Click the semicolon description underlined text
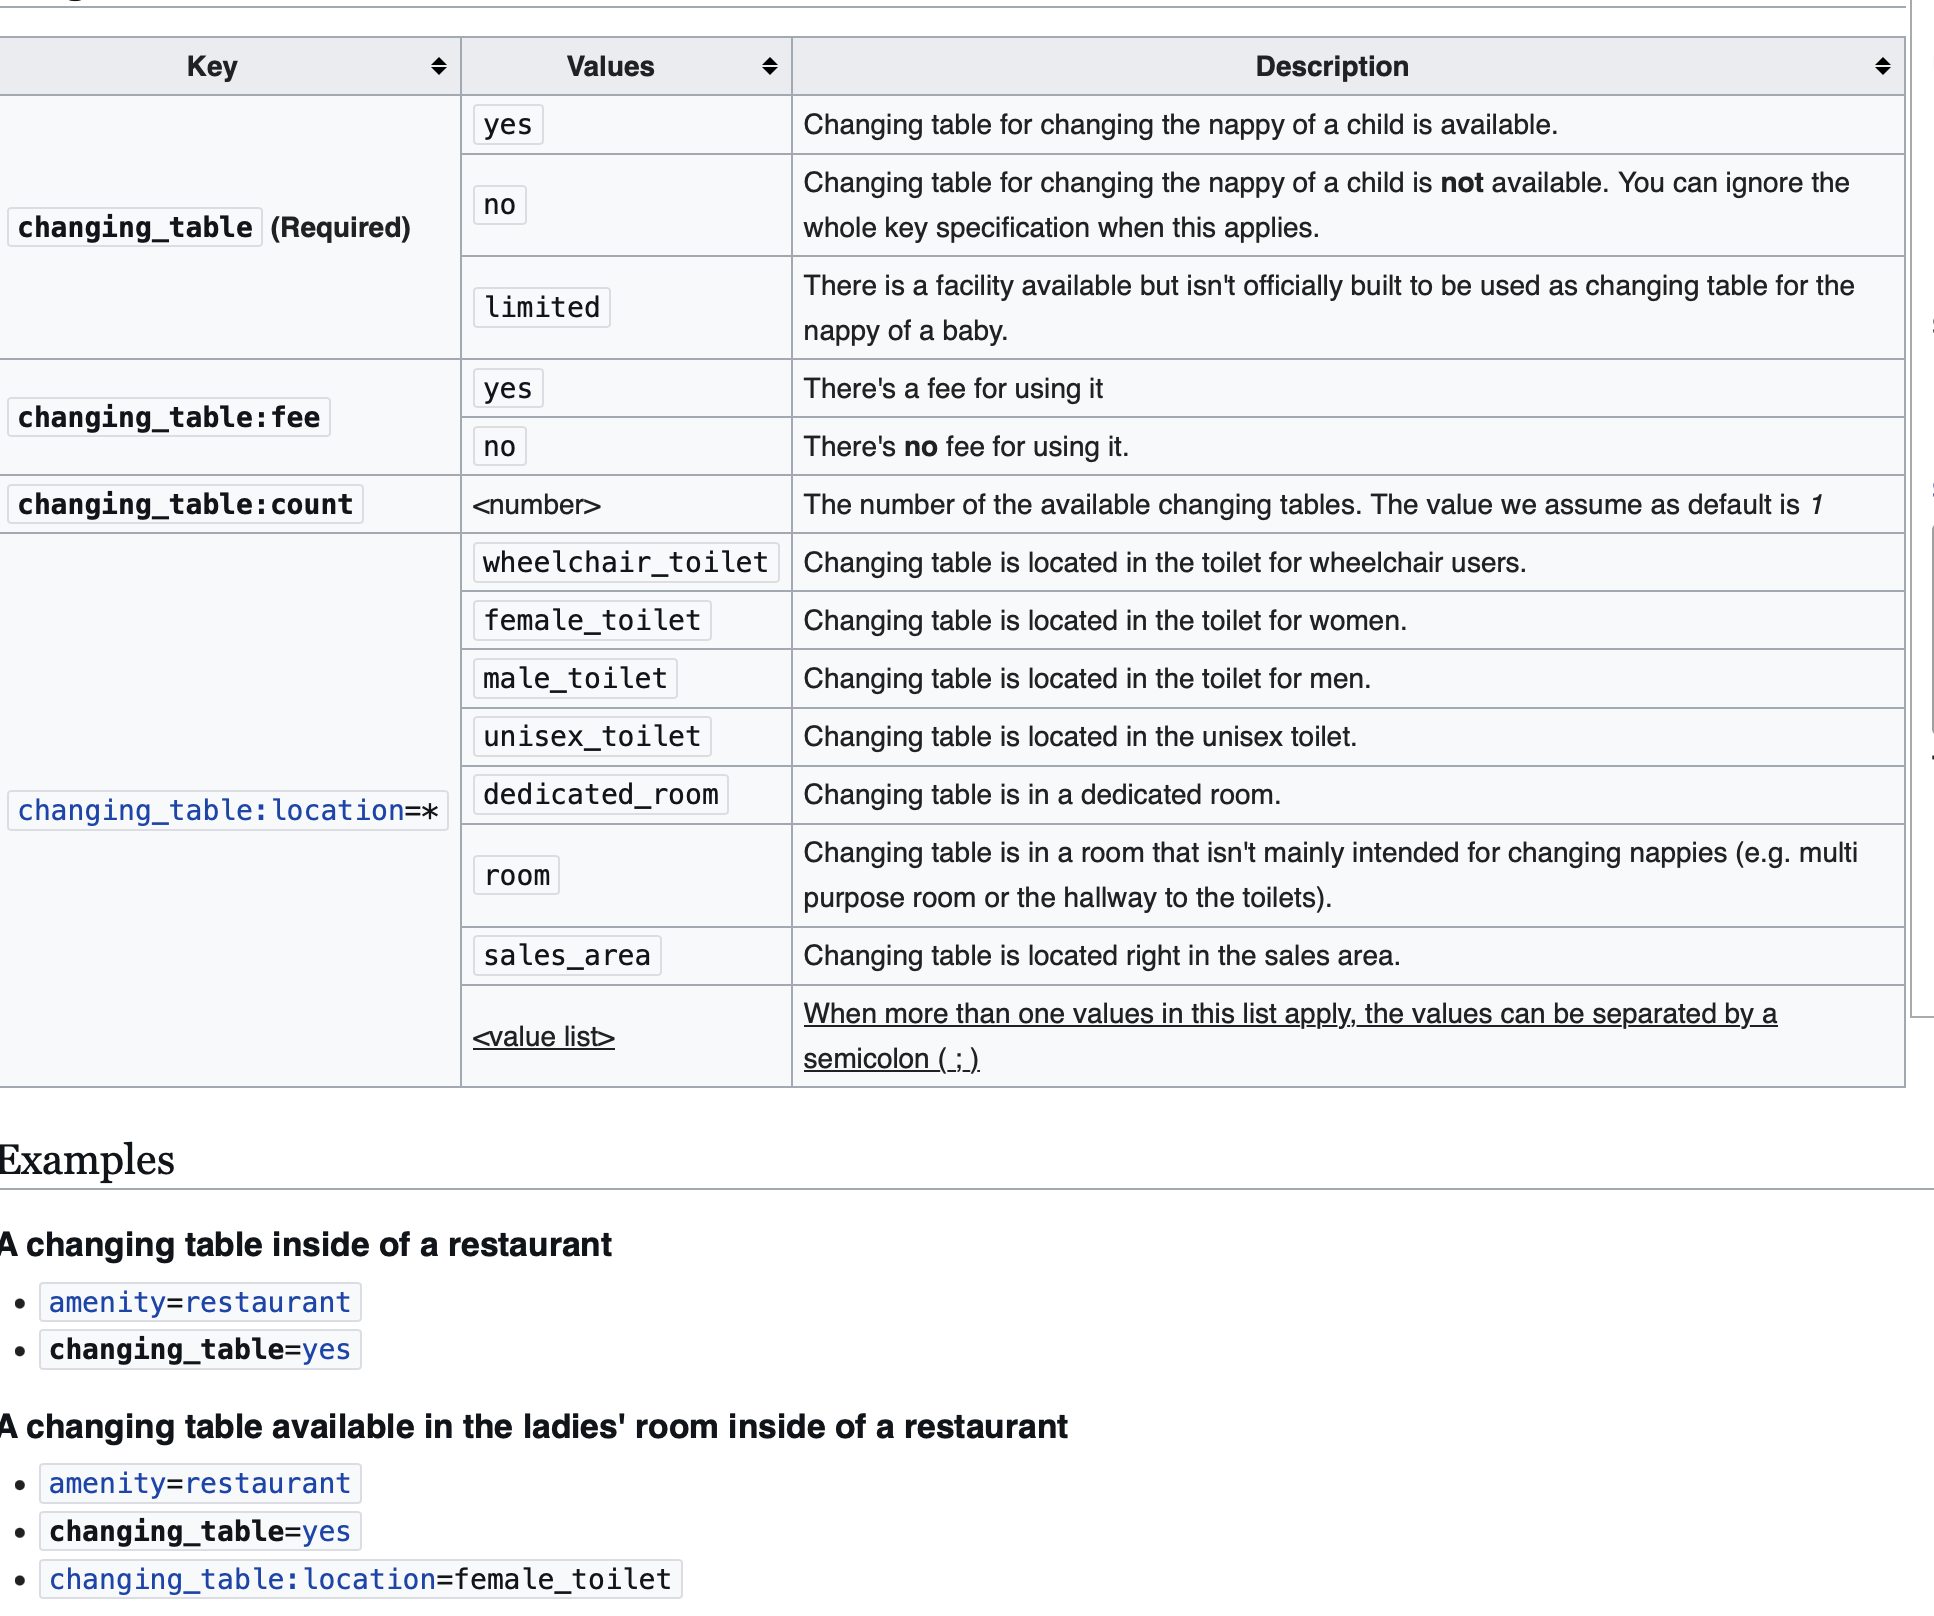The height and width of the screenshot is (1616, 1934). pyautogui.click(x=1290, y=1036)
